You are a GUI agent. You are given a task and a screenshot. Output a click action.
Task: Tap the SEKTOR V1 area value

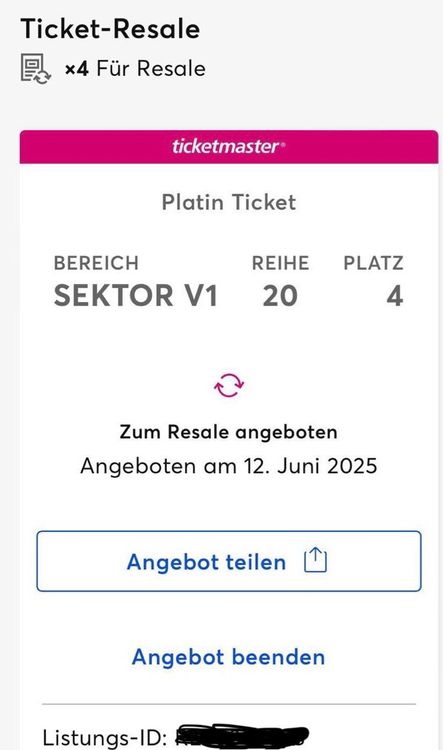click(135, 296)
